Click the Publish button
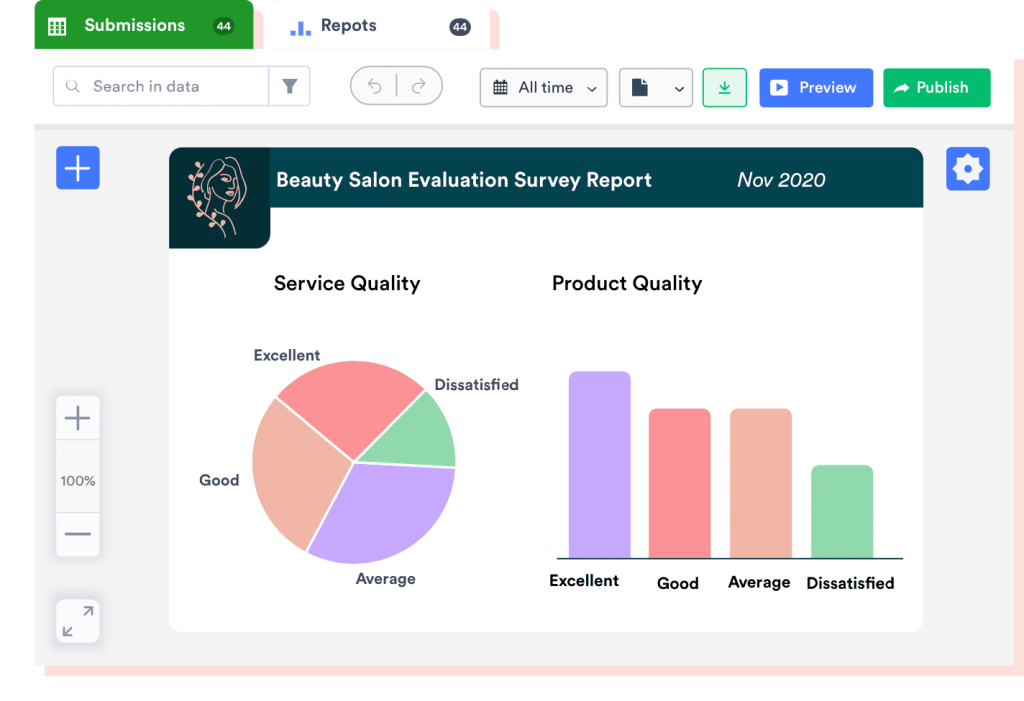Viewport: 1024px width, 701px height. tap(936, 88)
